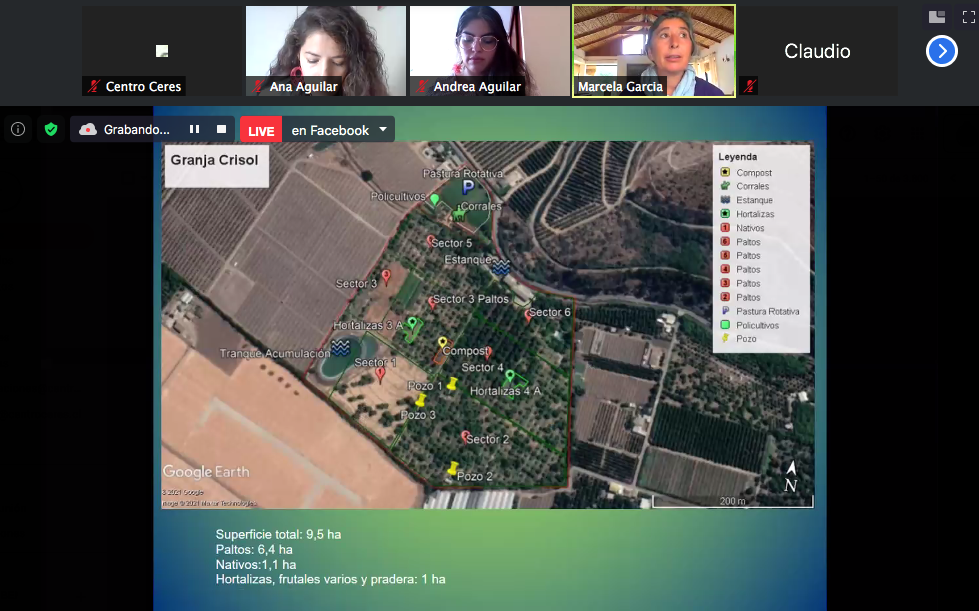979x611 pixels.
Task: Click the Sector 2 red map pin
Action: point(465,436)
